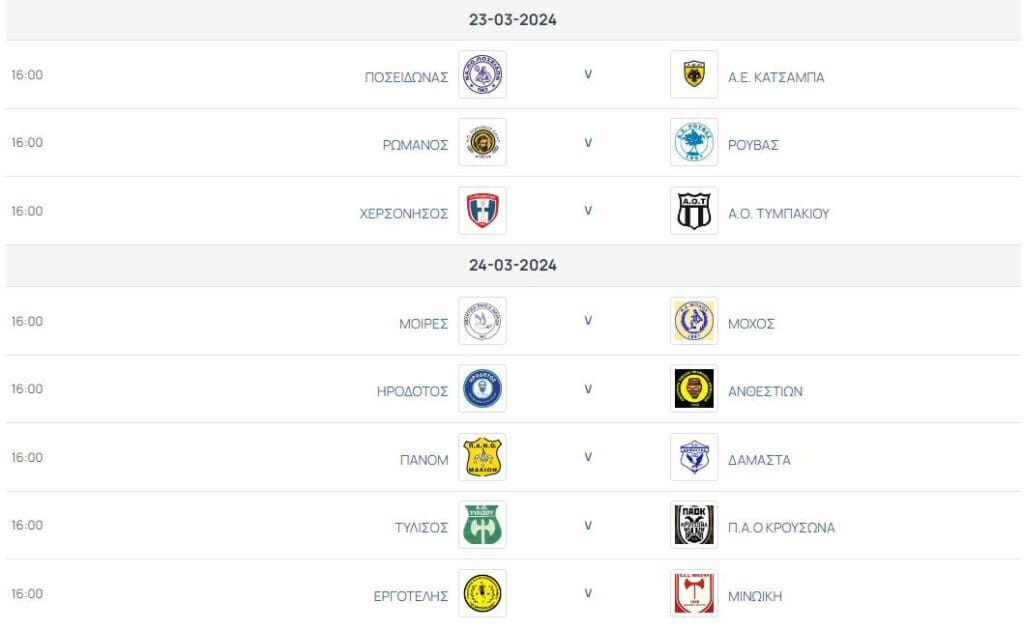The height and width of the screenshot is (631, 1024).
Task: Click the ΑΝΘΕΣΤΙΩΝ team name
Action: coord(765,392)
